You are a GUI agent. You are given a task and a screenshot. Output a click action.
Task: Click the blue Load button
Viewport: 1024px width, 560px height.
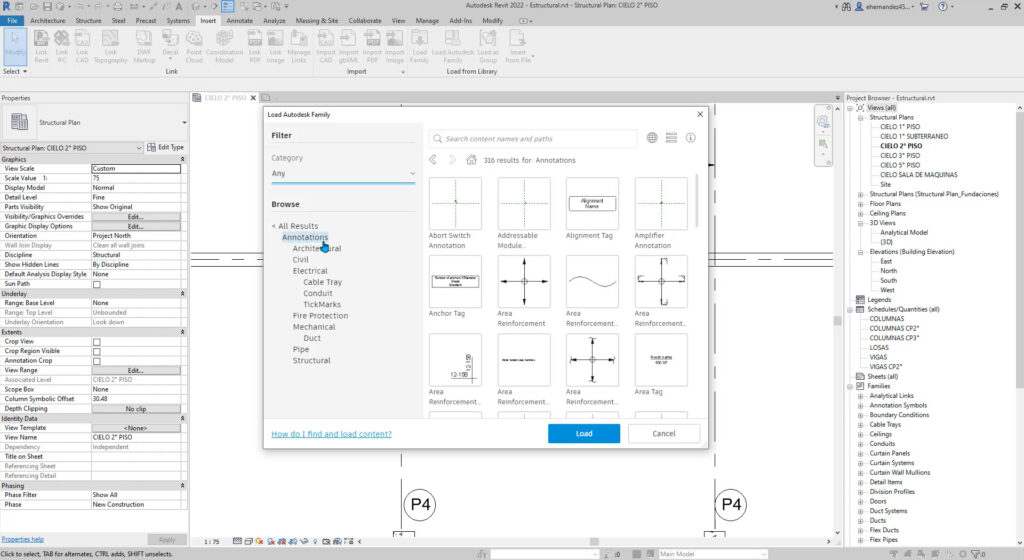(x=584, y=433)
